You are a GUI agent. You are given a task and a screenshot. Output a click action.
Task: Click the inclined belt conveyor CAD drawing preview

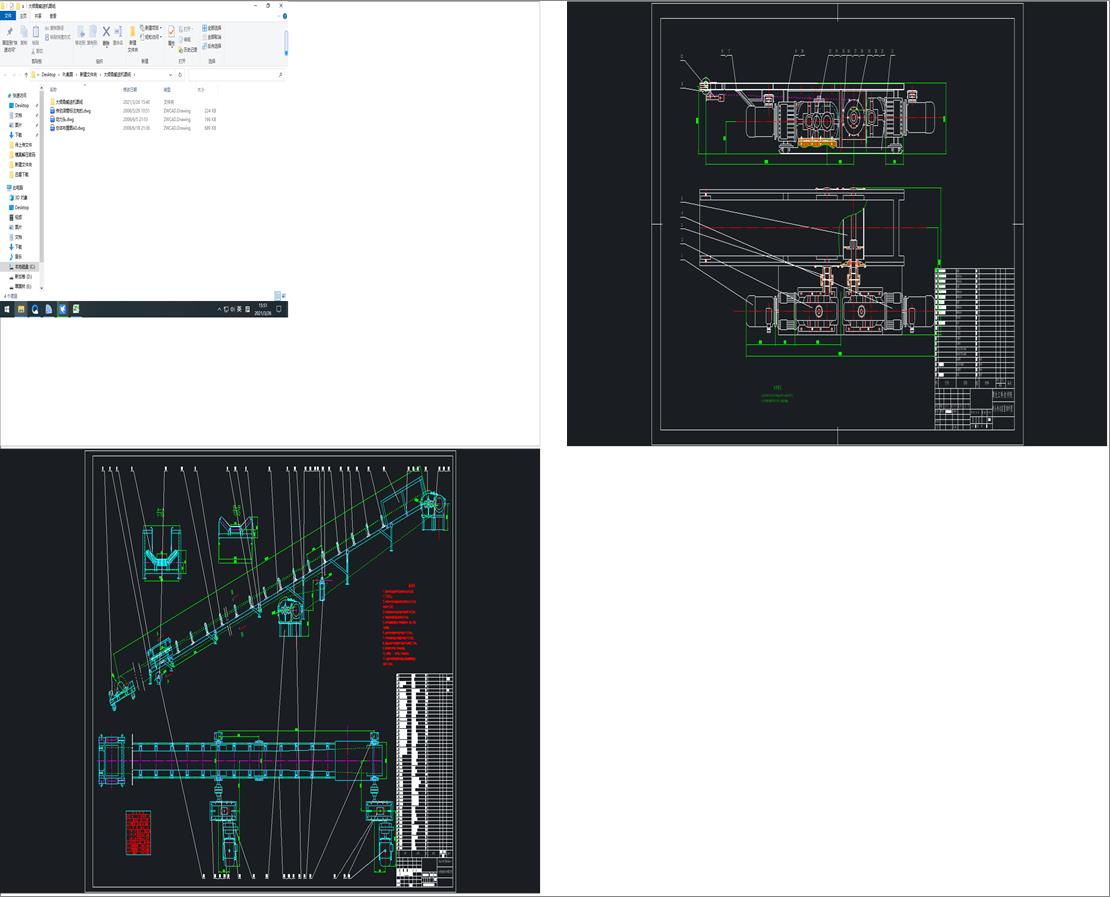click(270, 671)
